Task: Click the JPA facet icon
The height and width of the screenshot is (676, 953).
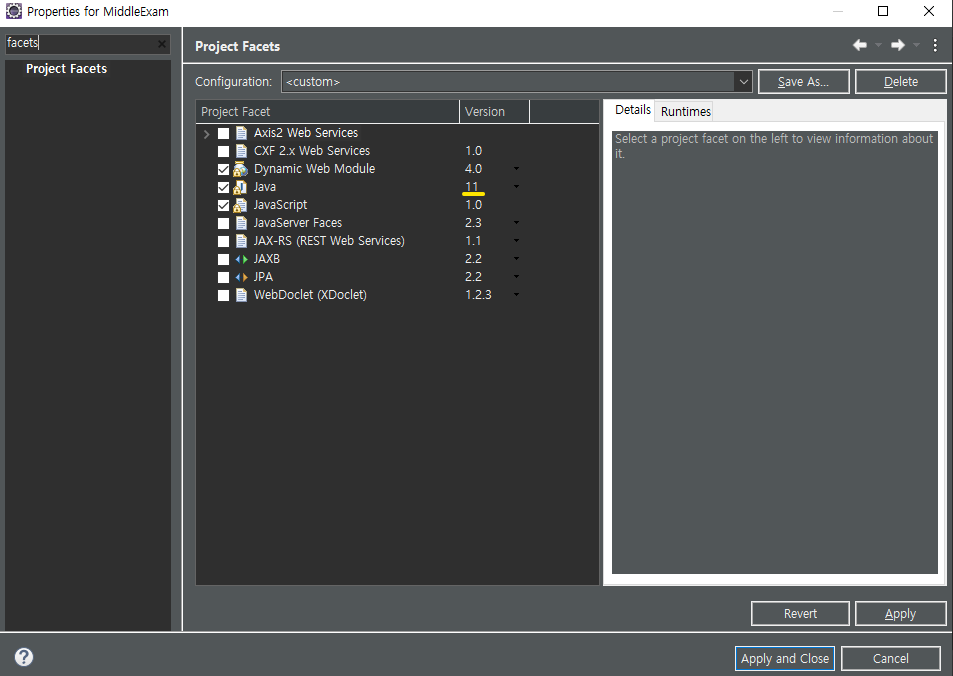Action: point(240,276)
